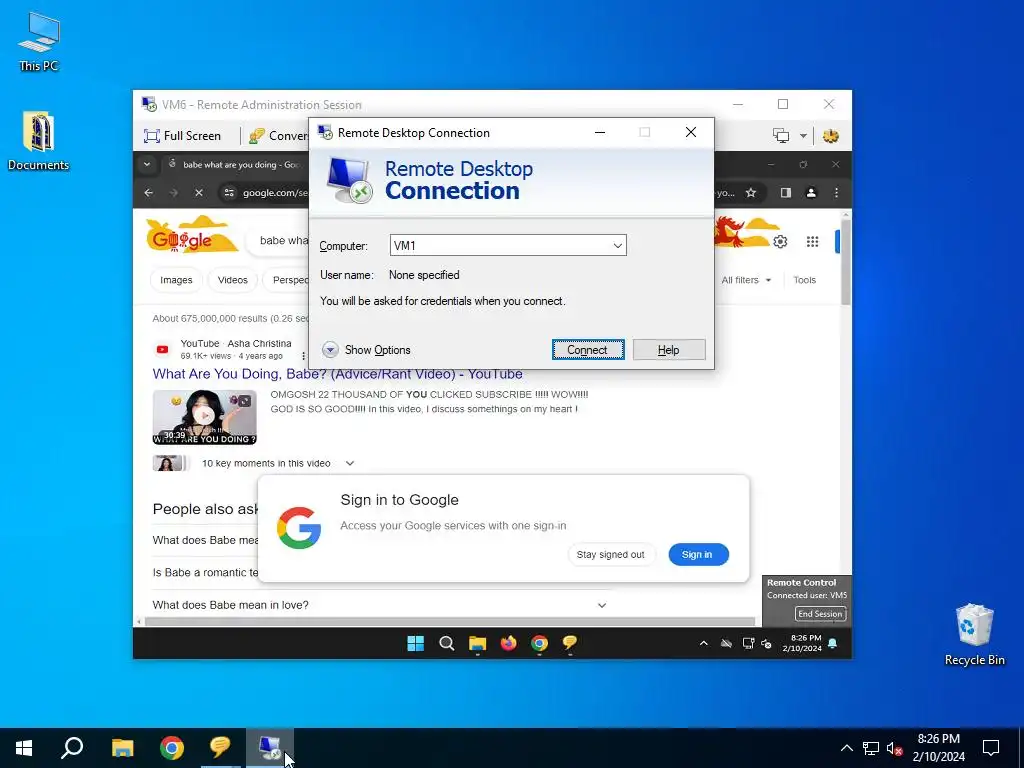The height and width of the screenshot is (768, 1024).
Task: Open remote notification bell
Action: click(x=833, y=644)
